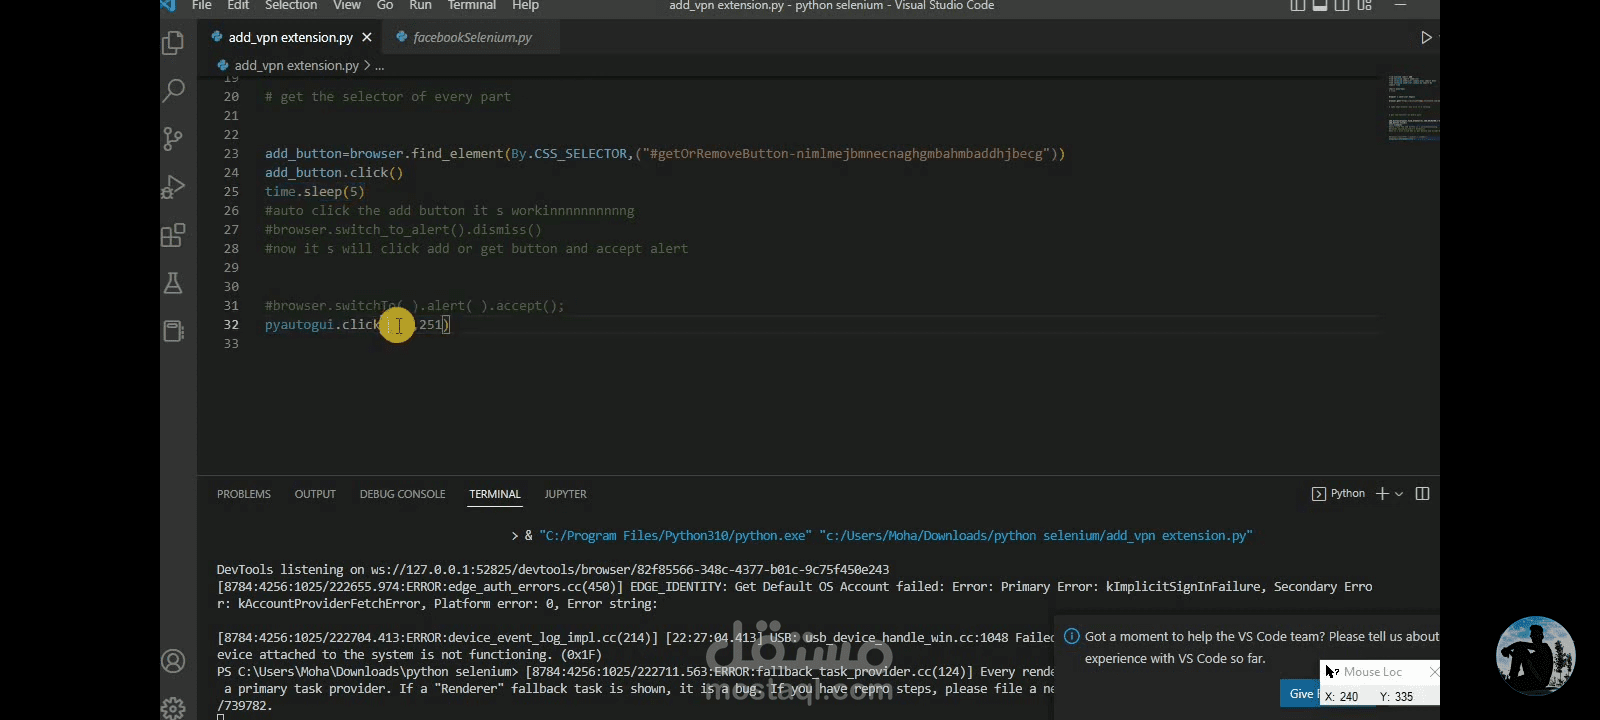Open the Extensions view
Image resolution: width=1600 pixels, height=720 pixels.
[x=173, y=235]
